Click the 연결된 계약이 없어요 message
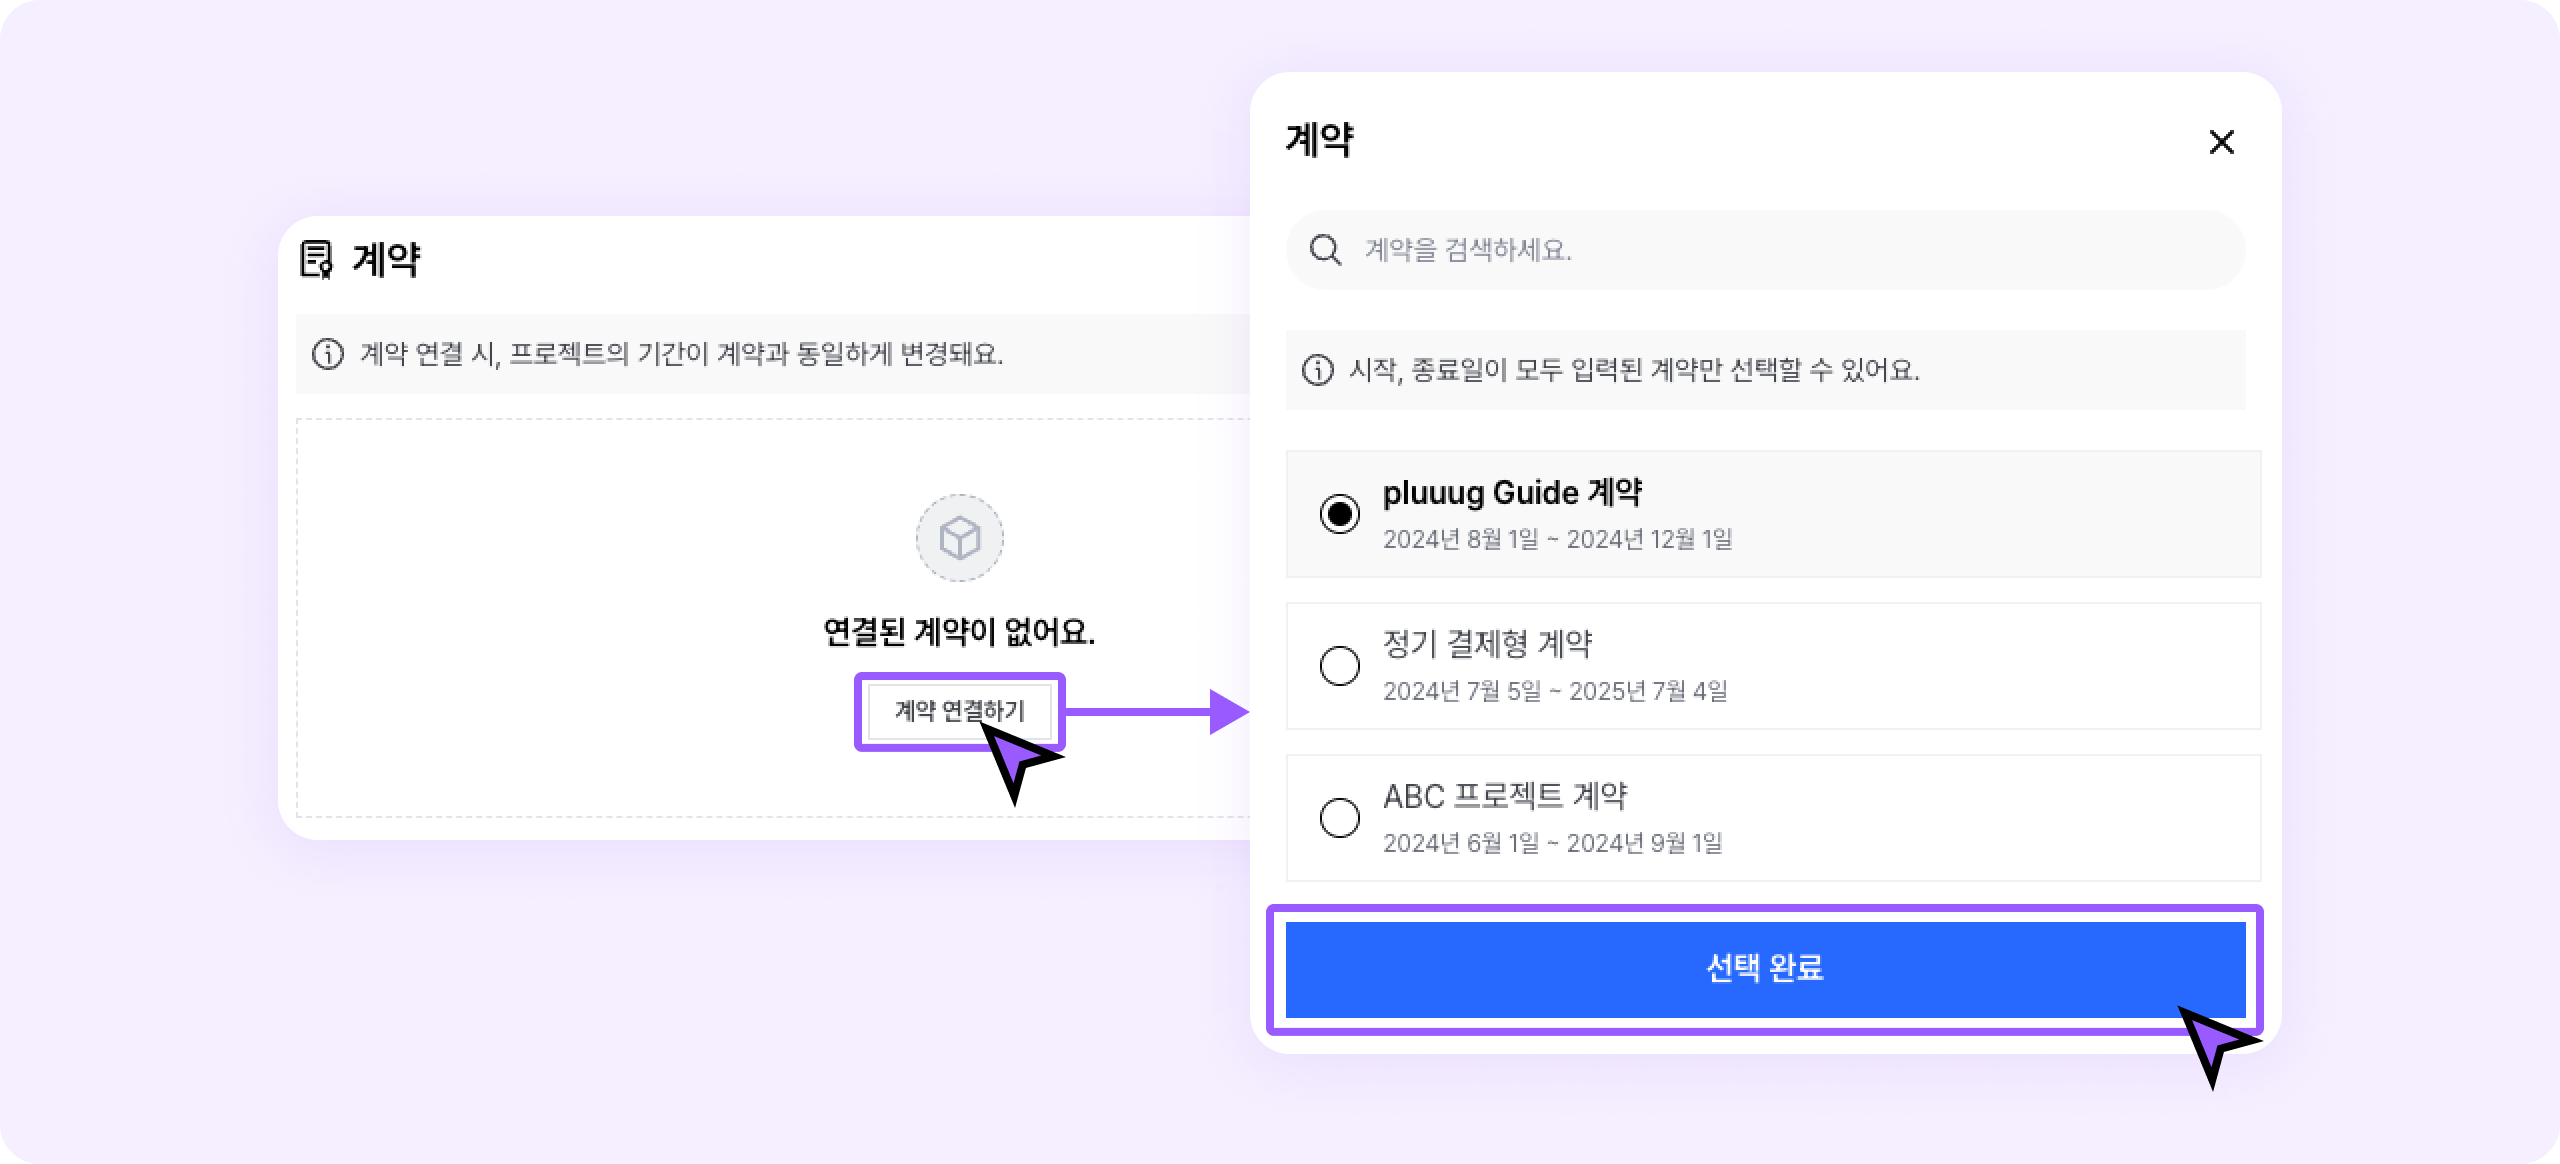 click(959, 632)
